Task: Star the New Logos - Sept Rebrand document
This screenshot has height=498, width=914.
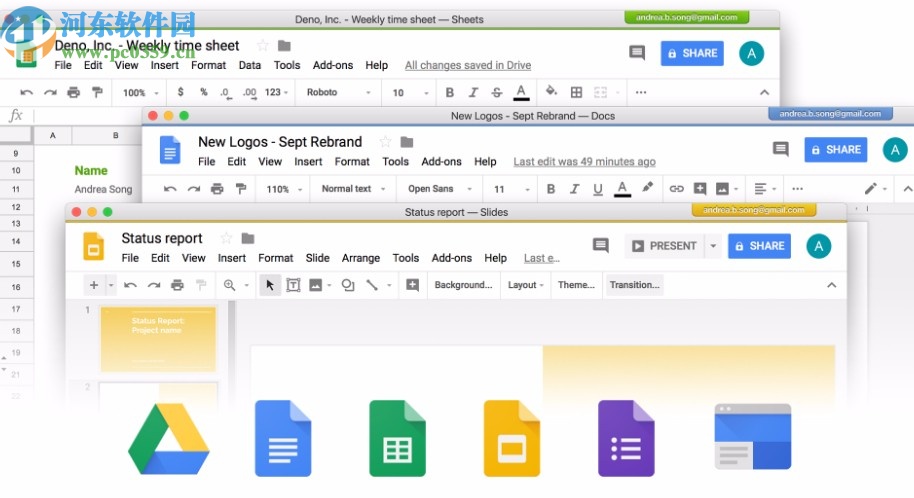Action: click(x=385, y=142)
